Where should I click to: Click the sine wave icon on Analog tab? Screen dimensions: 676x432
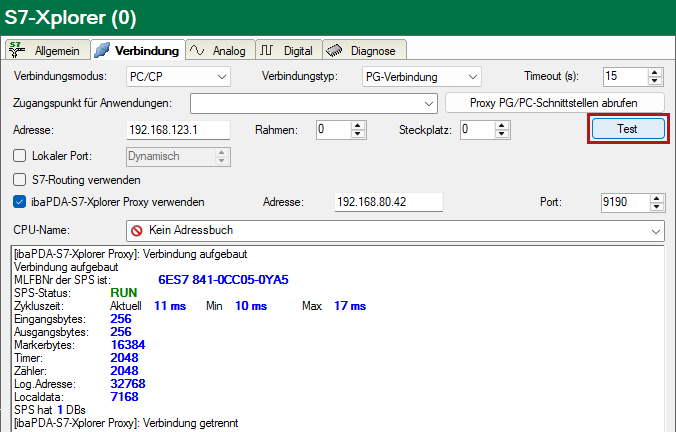[x=197, y=50]
